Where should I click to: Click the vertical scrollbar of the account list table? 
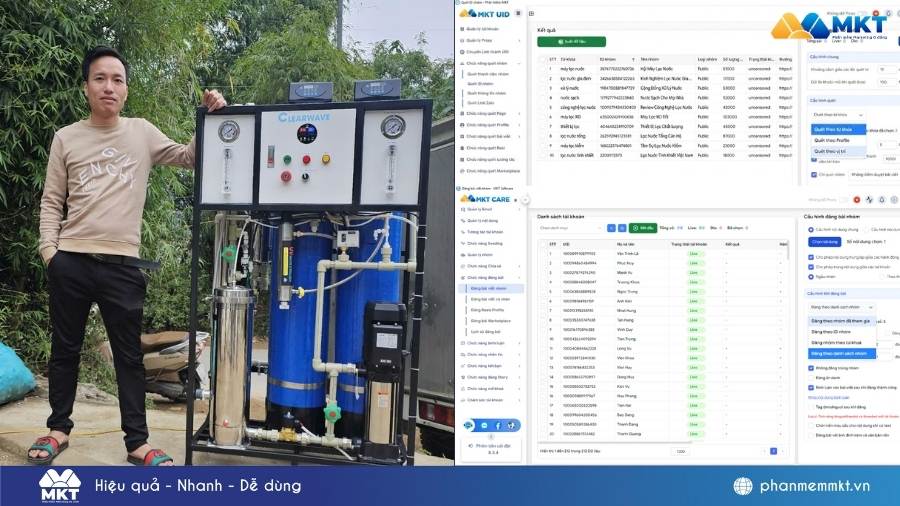(789, 251)
